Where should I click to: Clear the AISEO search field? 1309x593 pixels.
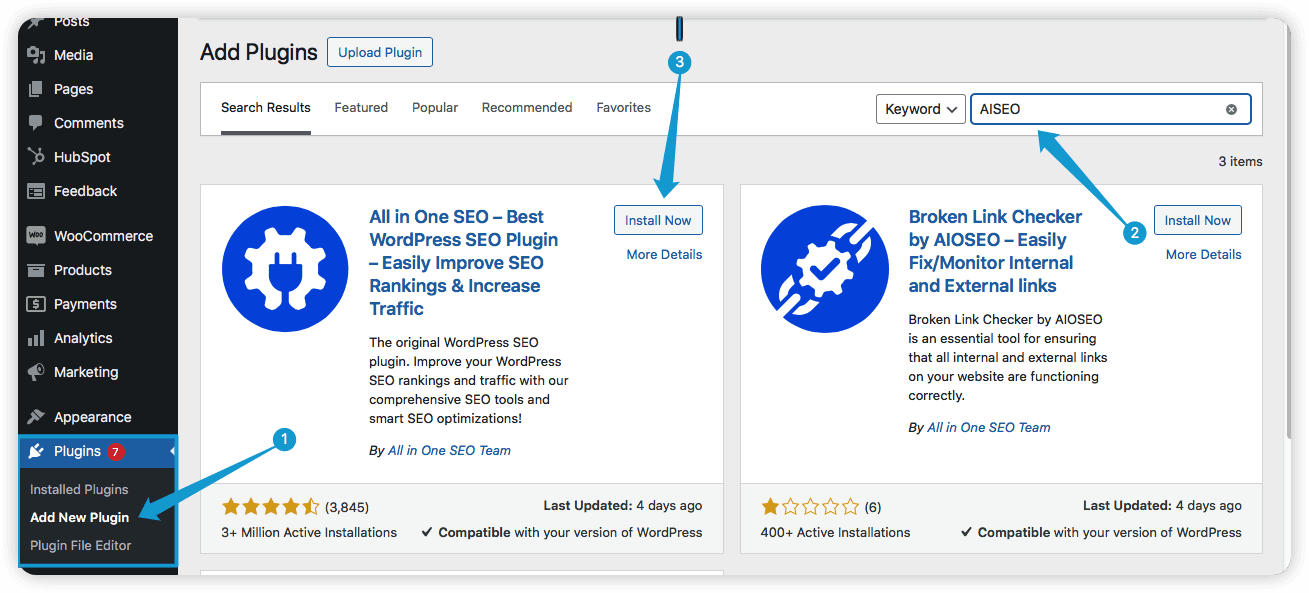pyautogui.click(x=1231, y=109)
